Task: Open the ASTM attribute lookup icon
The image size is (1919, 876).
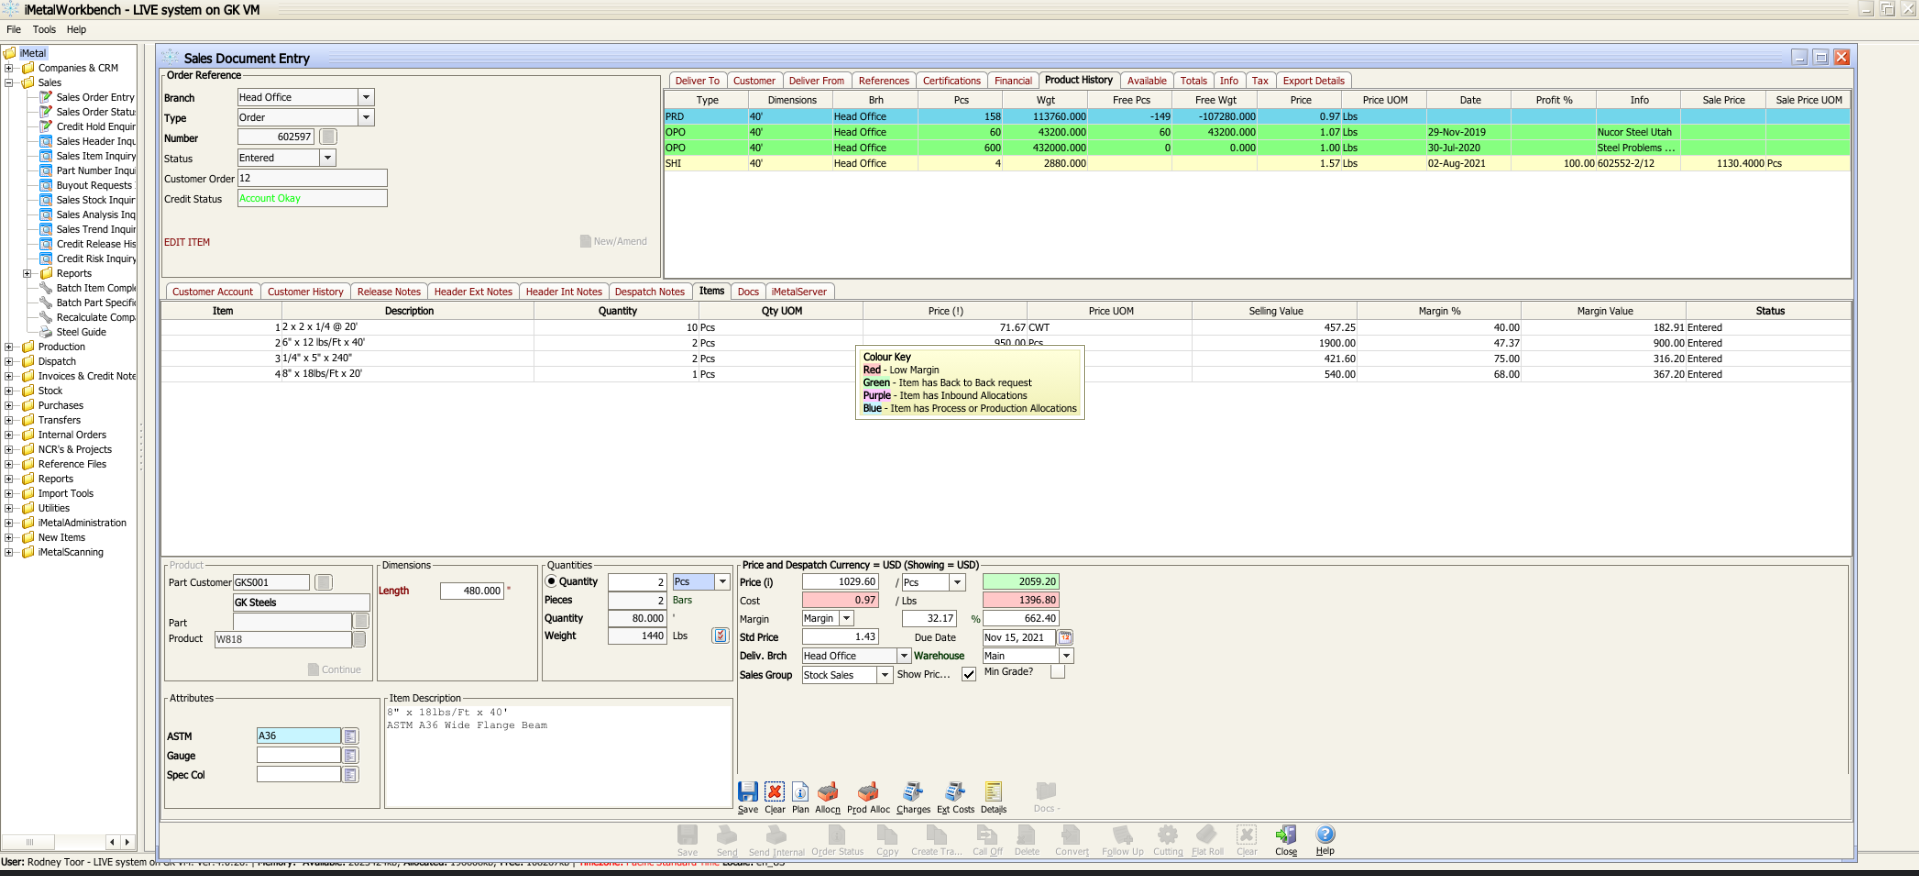Action: pos(350,736)
